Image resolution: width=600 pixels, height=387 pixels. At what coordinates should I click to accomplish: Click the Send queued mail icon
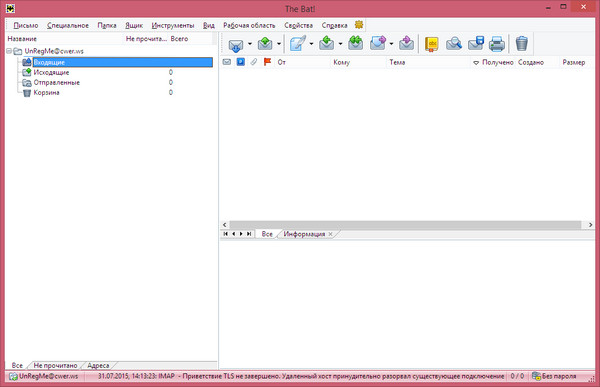265,44
